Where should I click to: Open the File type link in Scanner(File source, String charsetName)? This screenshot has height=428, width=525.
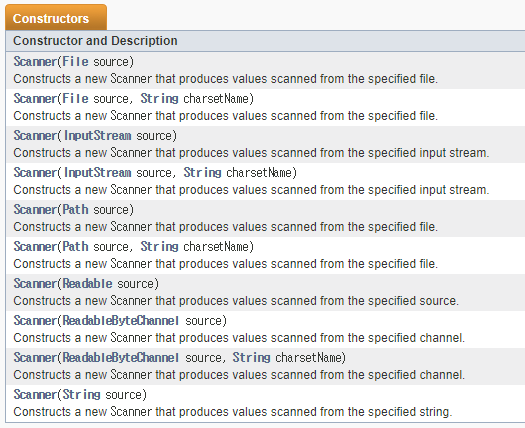(x=75, y=98)
